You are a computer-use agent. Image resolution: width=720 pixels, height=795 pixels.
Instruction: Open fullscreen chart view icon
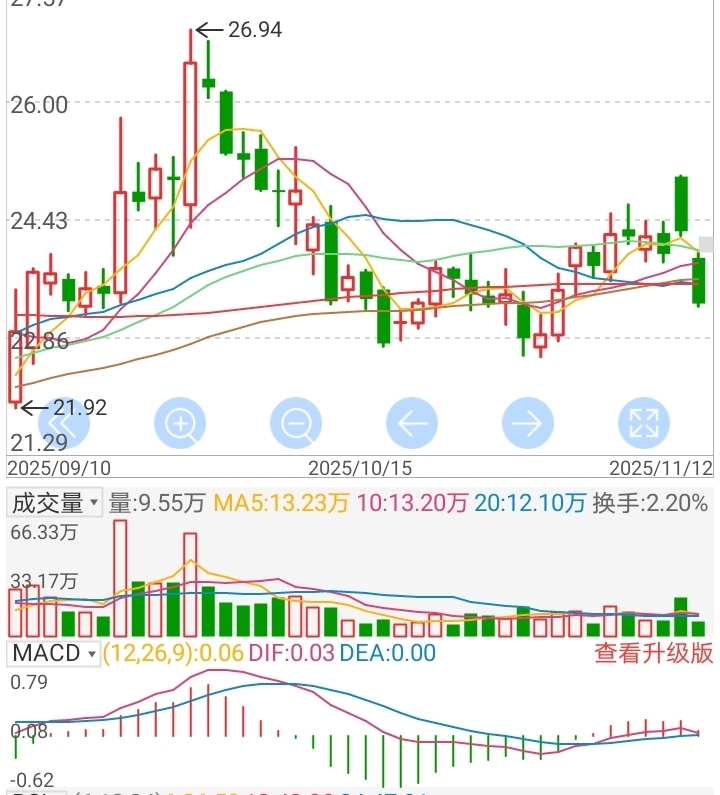(x=644, y=423)
